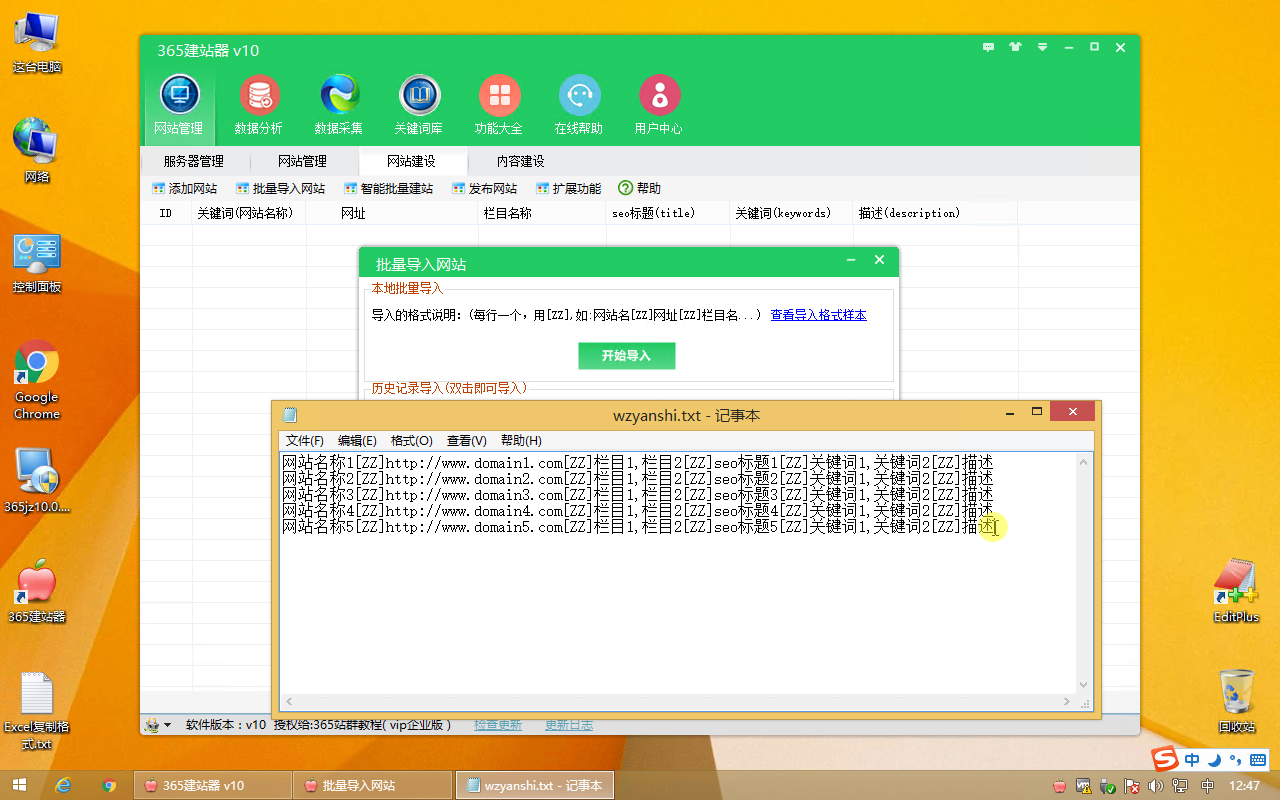Click the Notepad document icon in title bar
The image size is (1280, 800).
click(x=290, y=415)
